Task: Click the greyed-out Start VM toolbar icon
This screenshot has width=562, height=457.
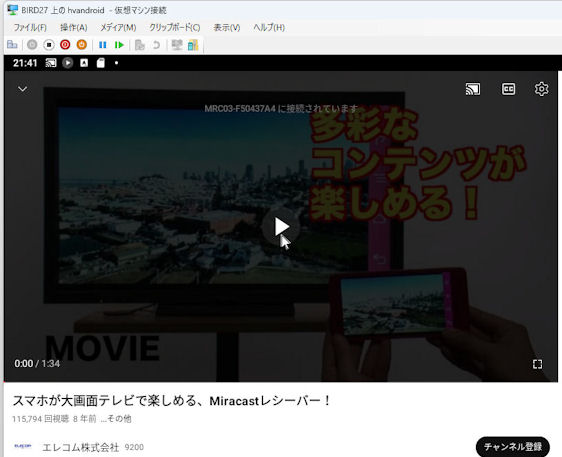Action: 32,45
